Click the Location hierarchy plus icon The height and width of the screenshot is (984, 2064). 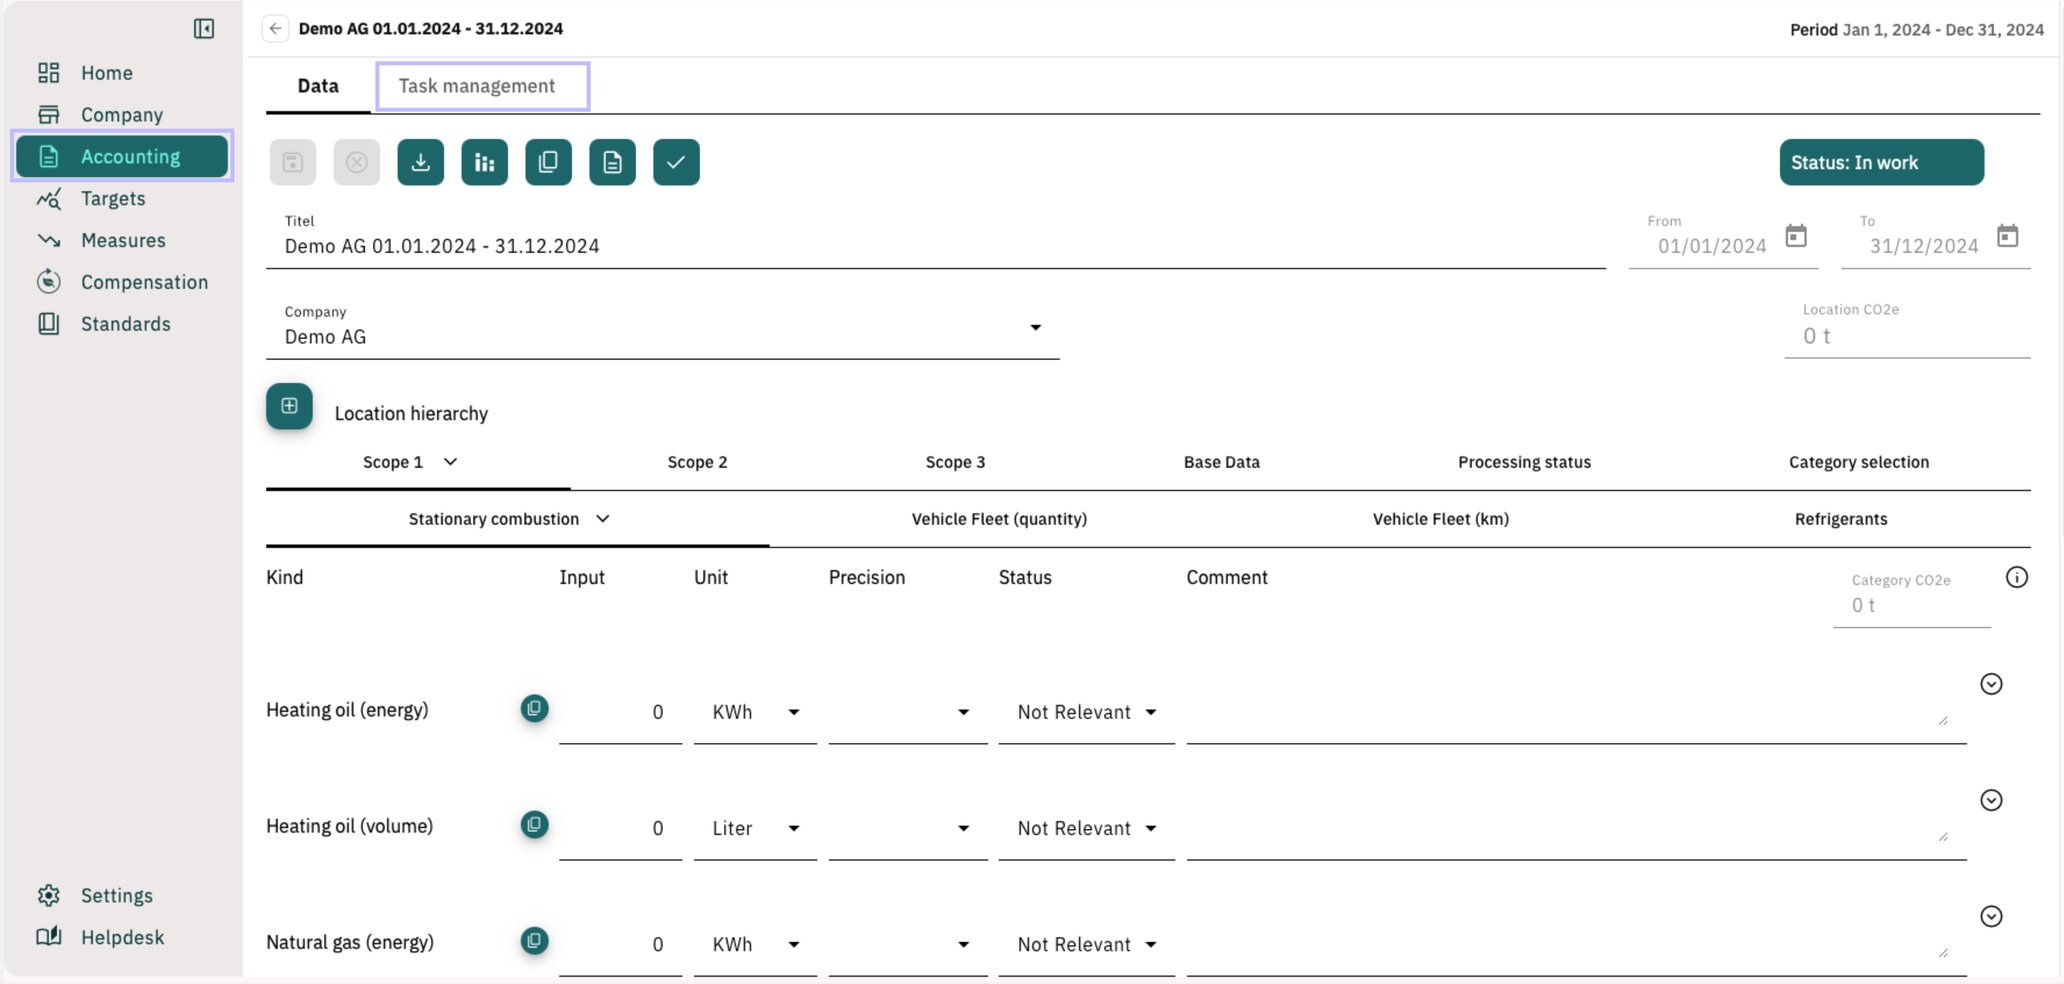[x=289, y=406]
